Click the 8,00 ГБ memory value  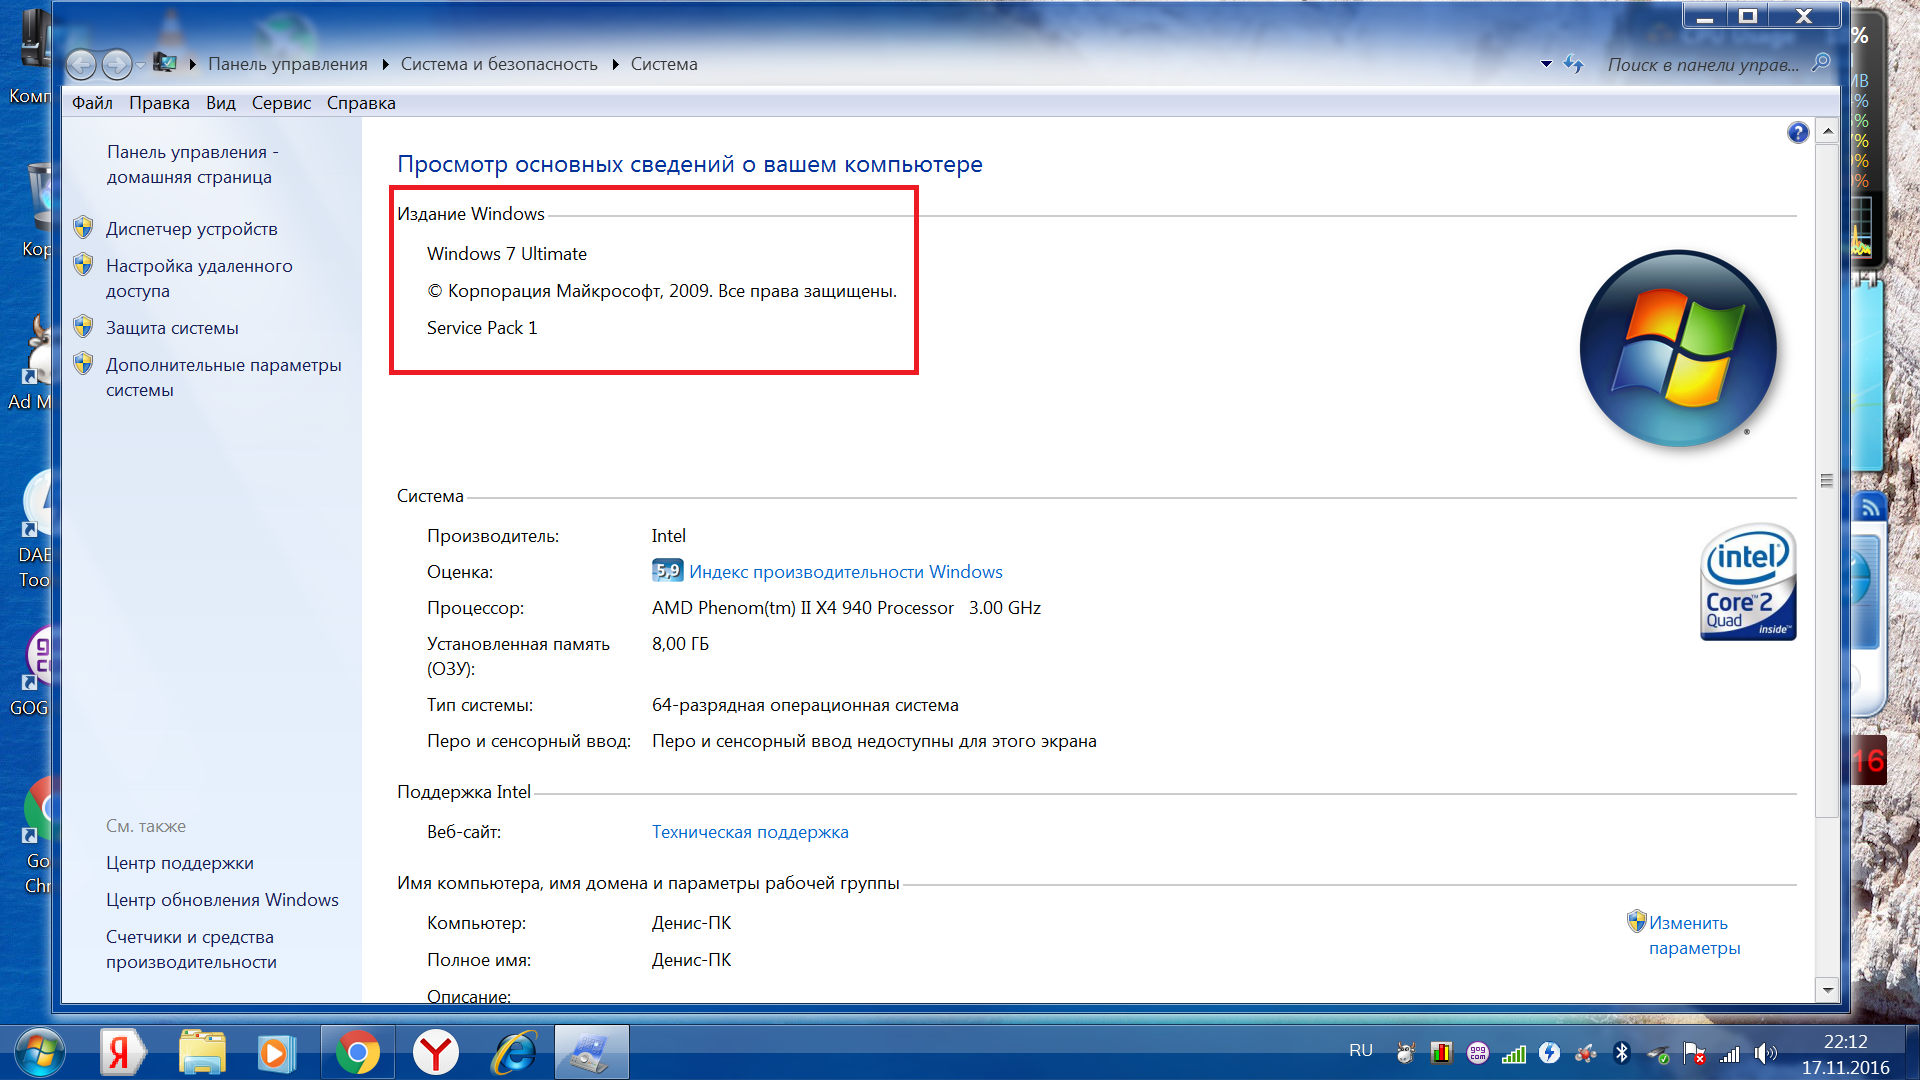(680, 644)
